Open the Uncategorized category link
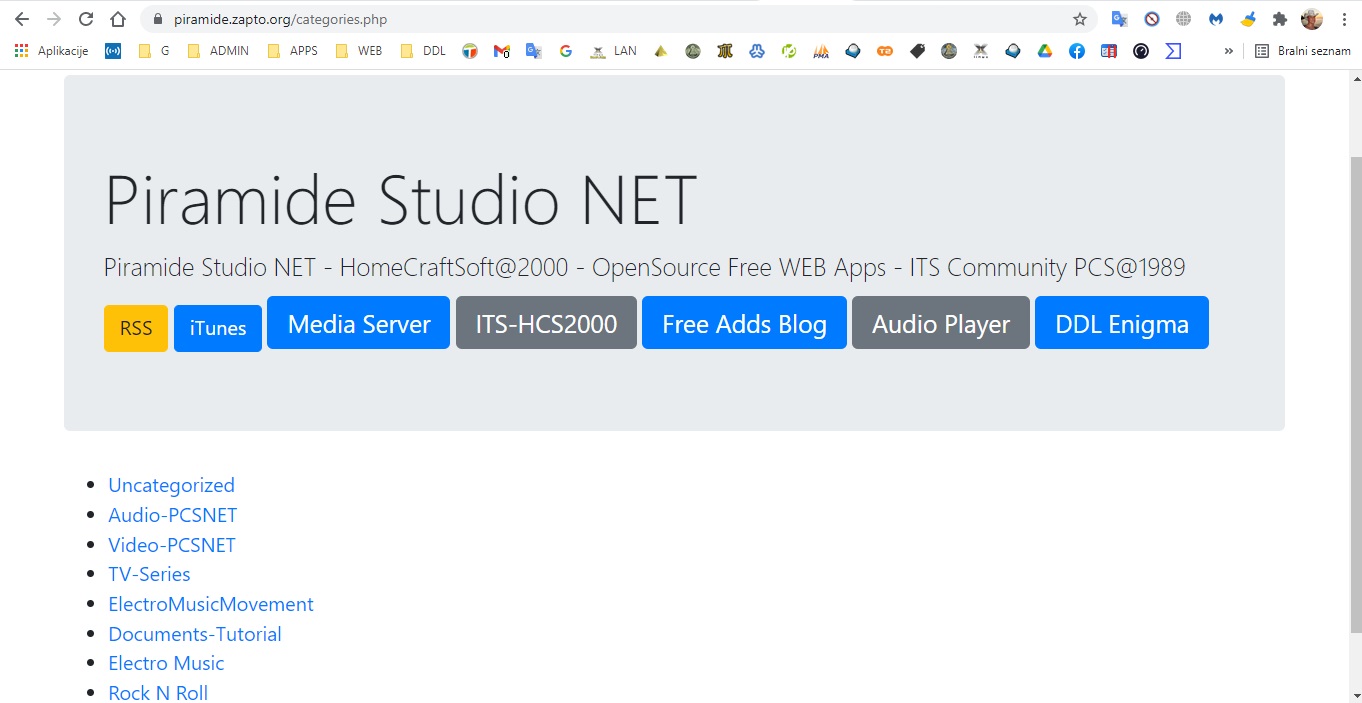This screenshot has width=1362, height=703. point(172,485)
